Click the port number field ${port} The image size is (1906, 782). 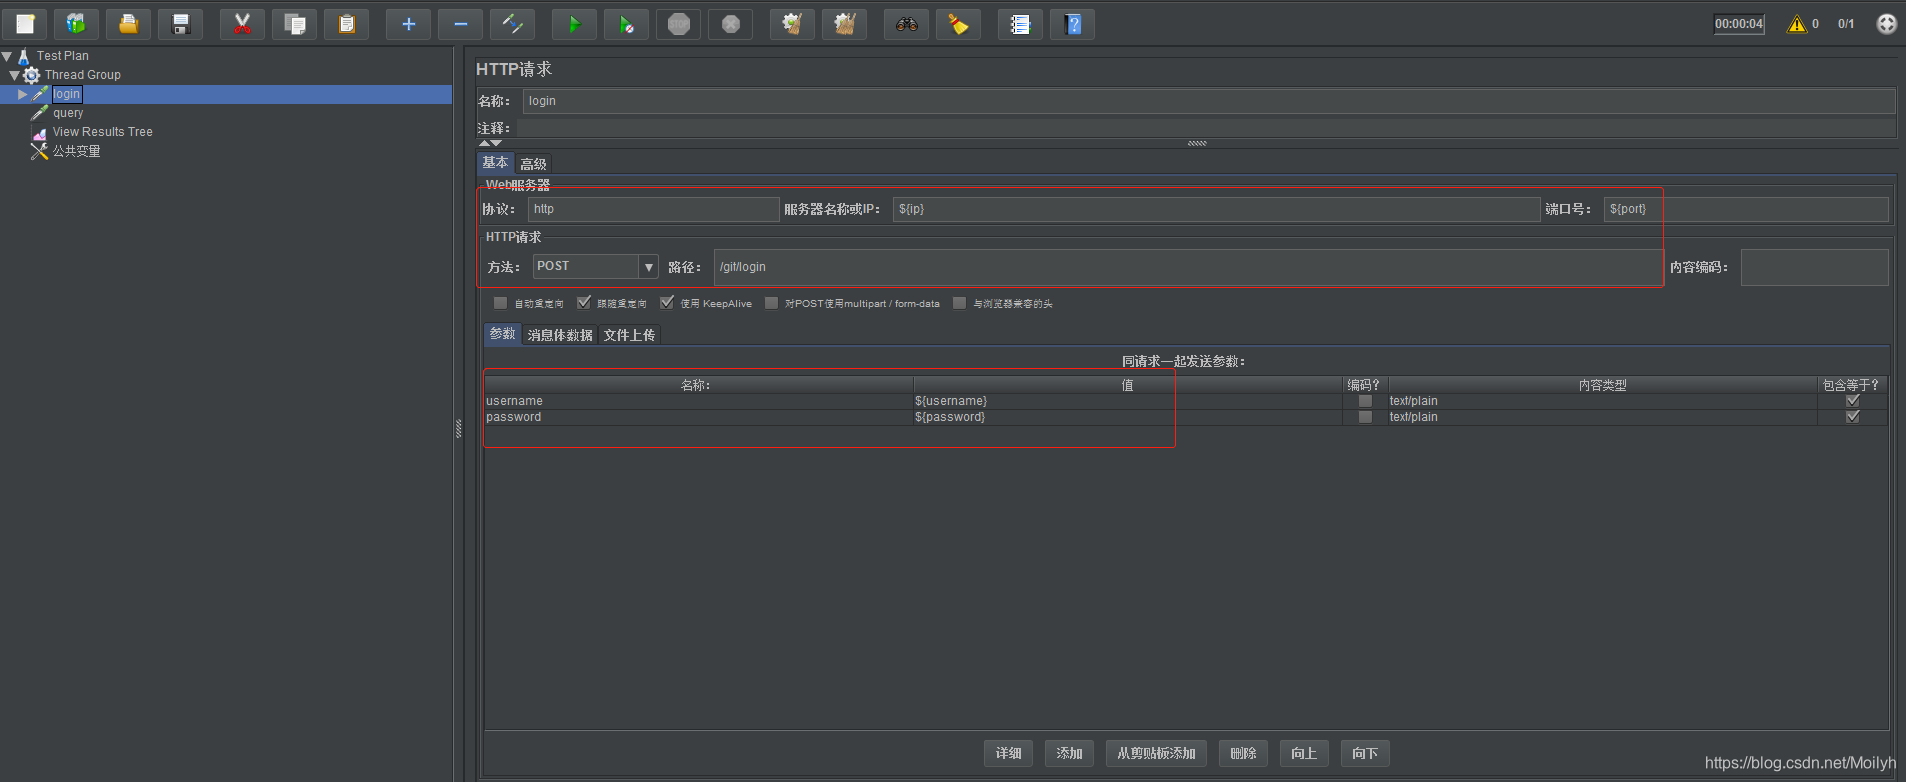[x=1746, y=209]
